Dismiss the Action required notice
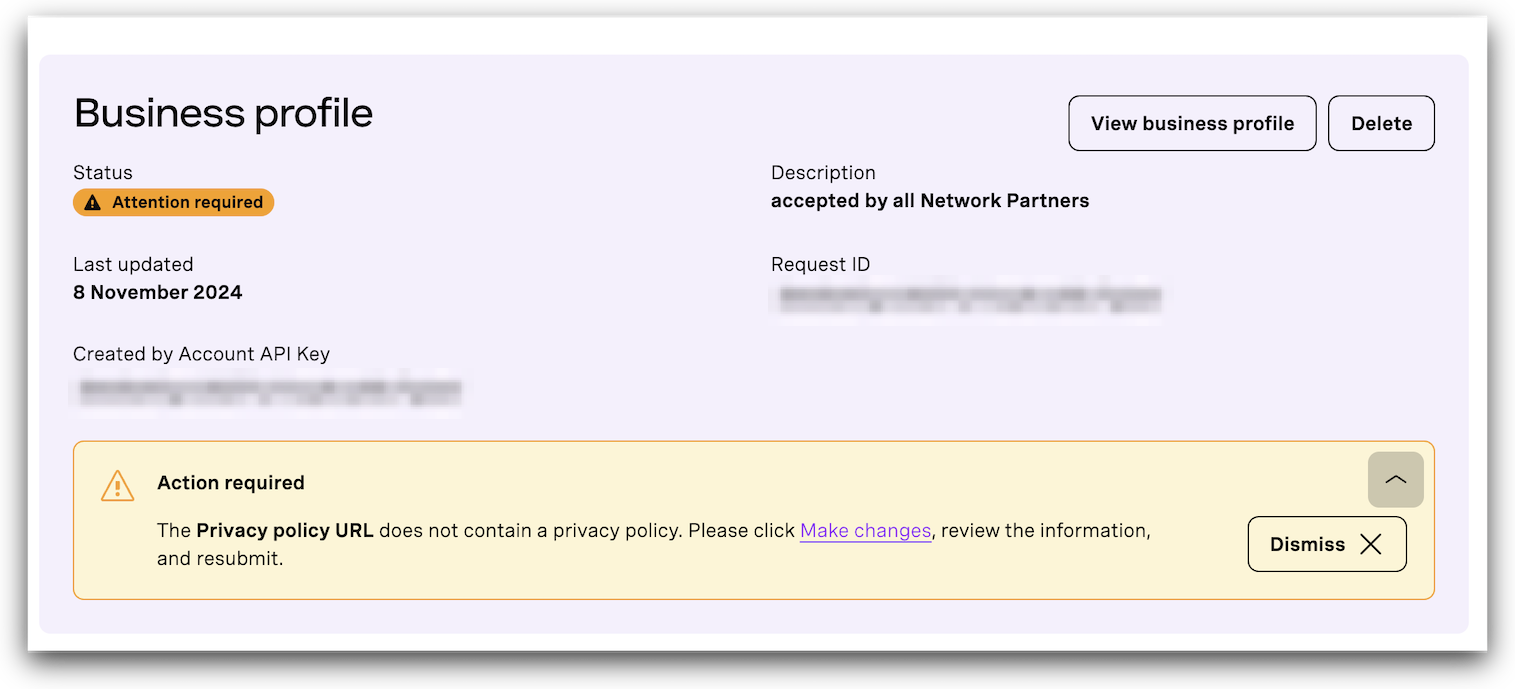Image resolution: width=1515 pixels, height=689 pixels. pyautogui.click(x=1327, y=544)
